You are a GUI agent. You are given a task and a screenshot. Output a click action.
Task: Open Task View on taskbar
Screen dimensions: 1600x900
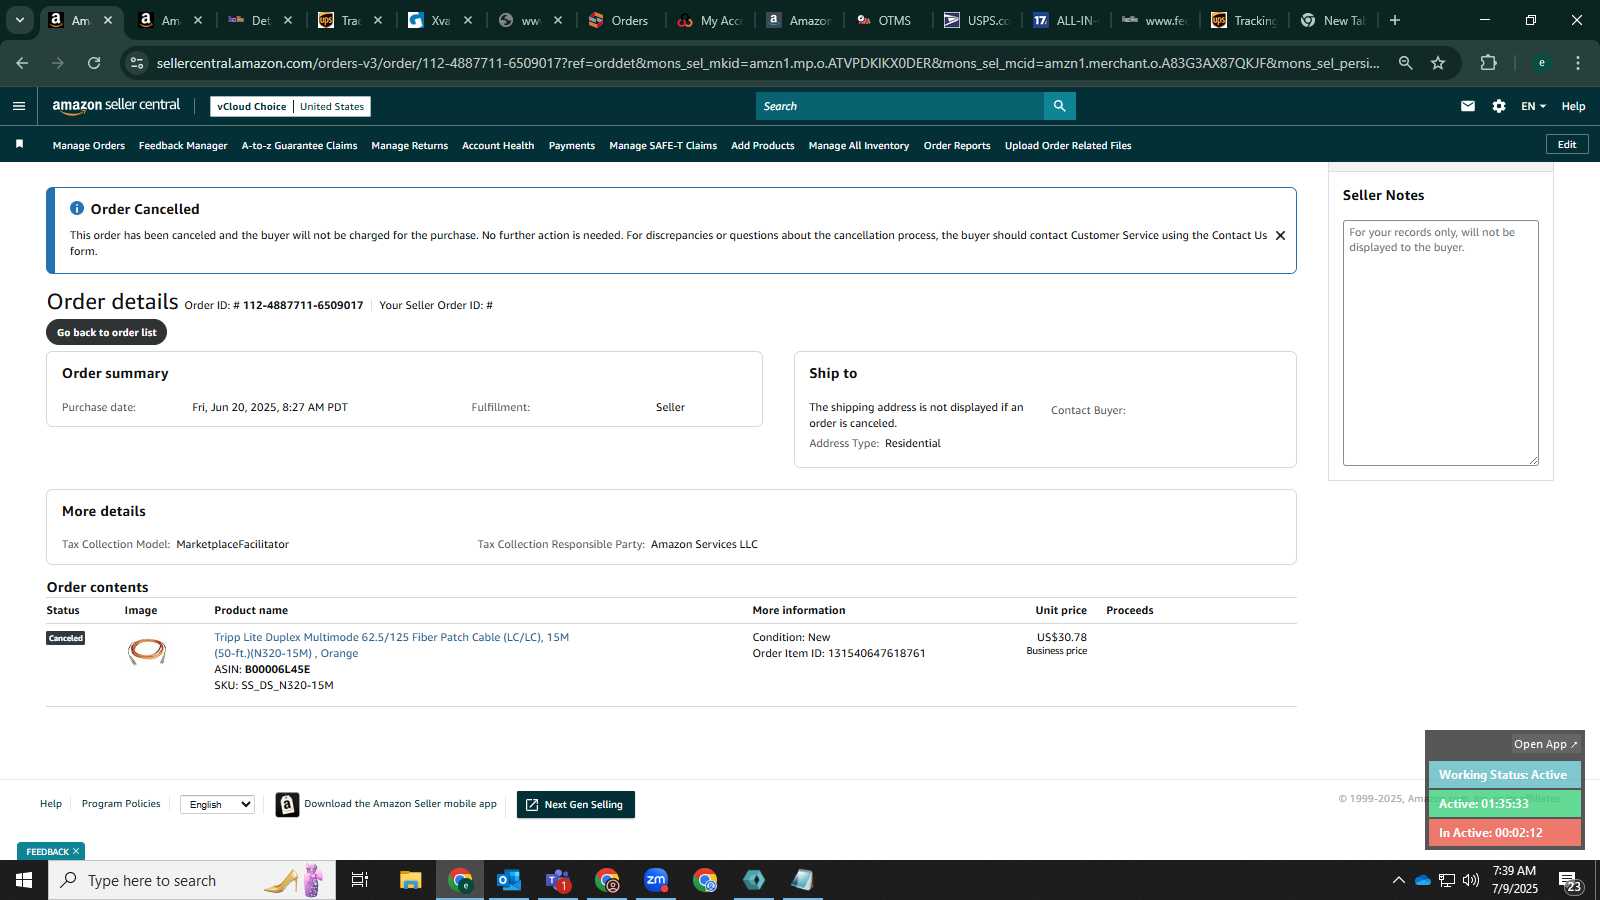pos(360,880)
